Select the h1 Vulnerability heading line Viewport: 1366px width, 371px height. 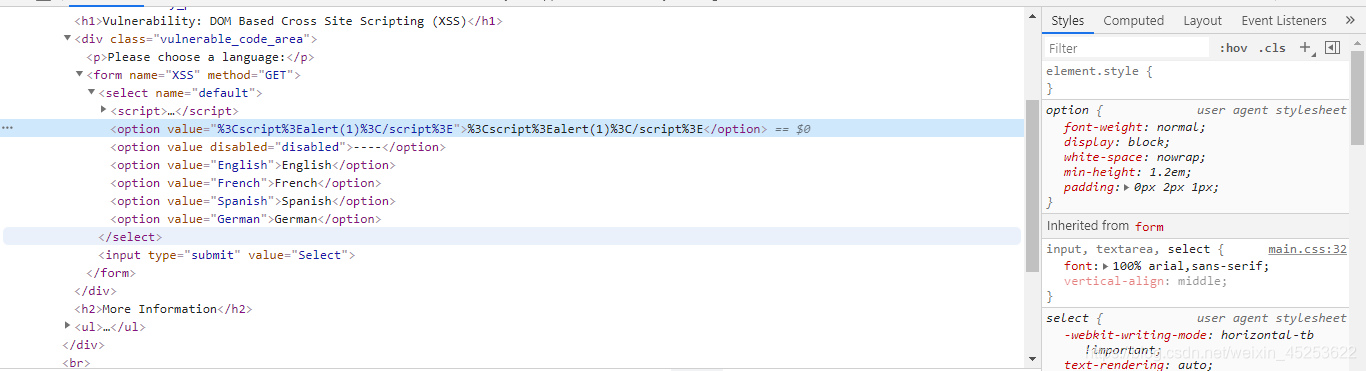click(288, 21)
